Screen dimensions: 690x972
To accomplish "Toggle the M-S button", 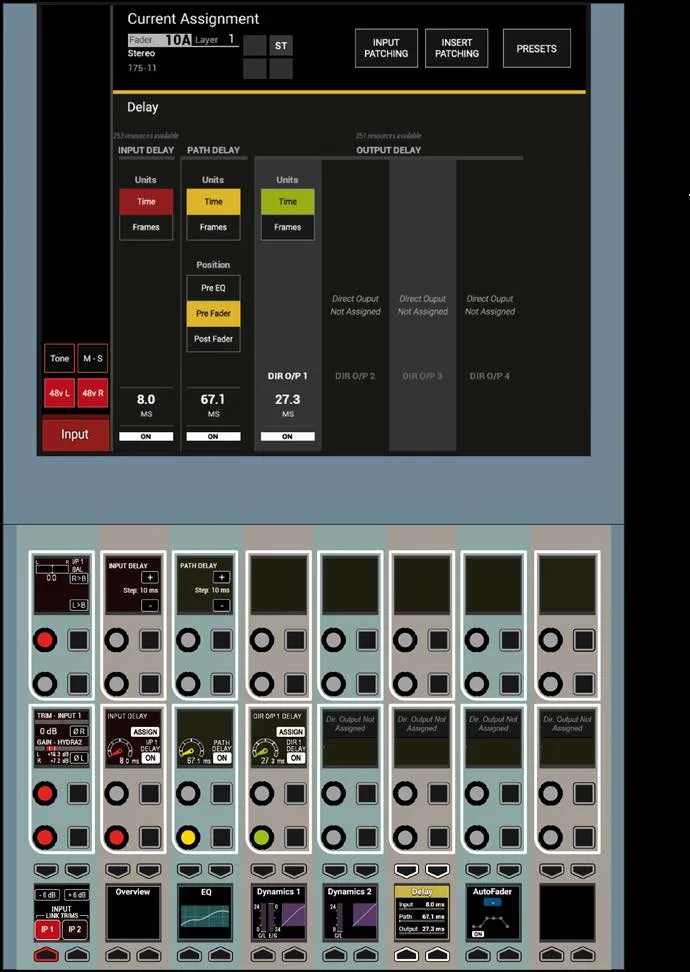I will pyautogui.click(x=93, y=358).
